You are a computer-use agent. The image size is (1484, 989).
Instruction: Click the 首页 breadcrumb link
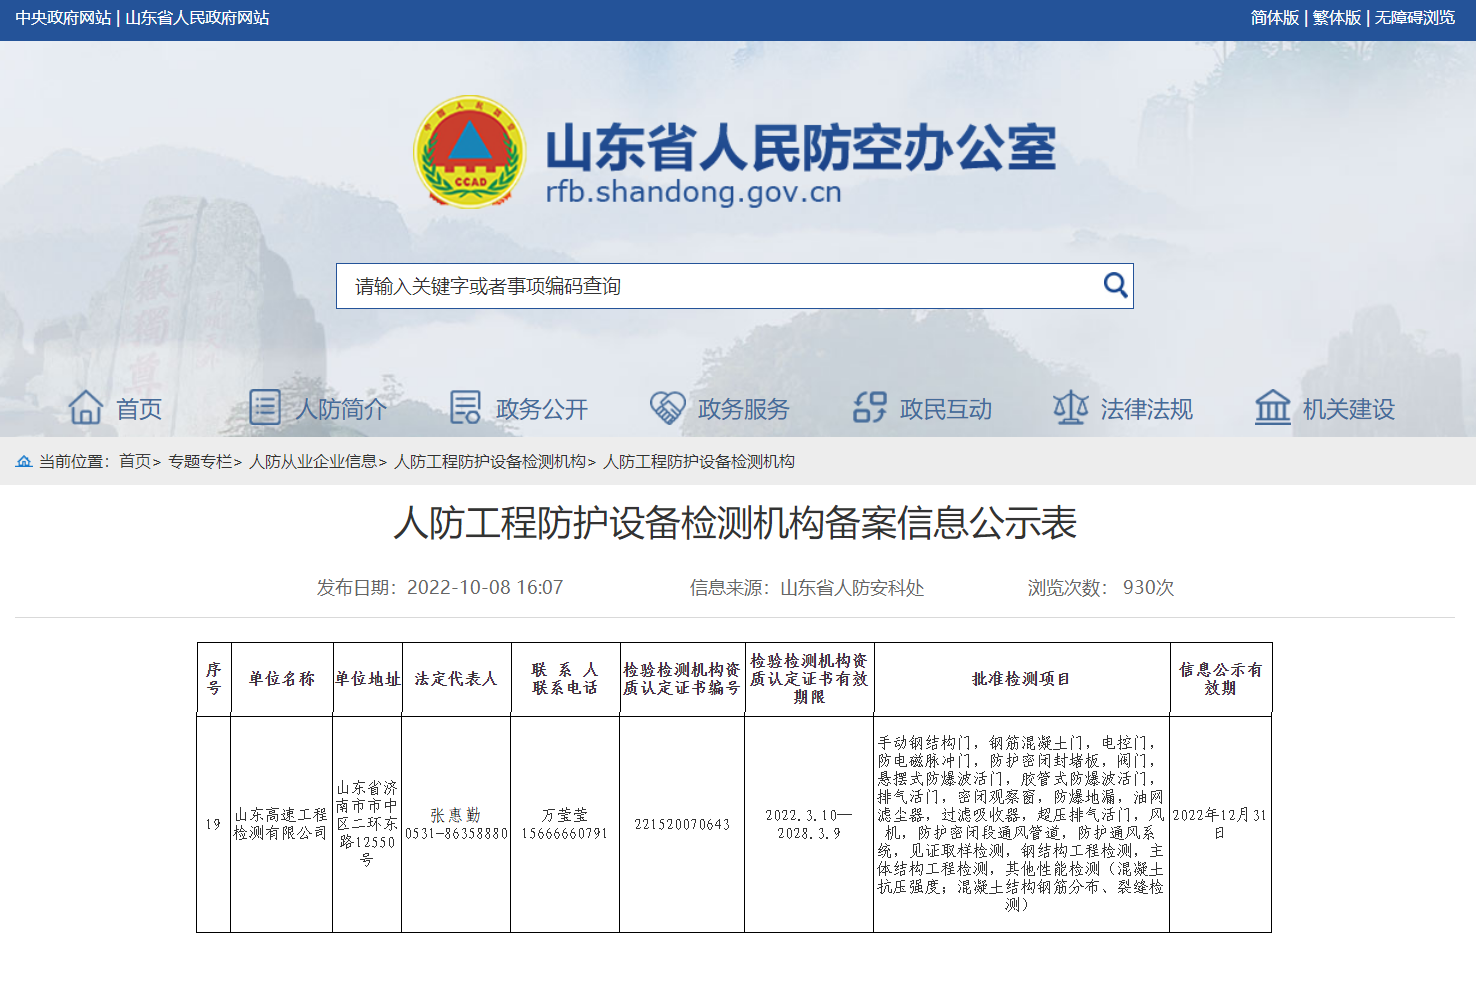(135, 461)
